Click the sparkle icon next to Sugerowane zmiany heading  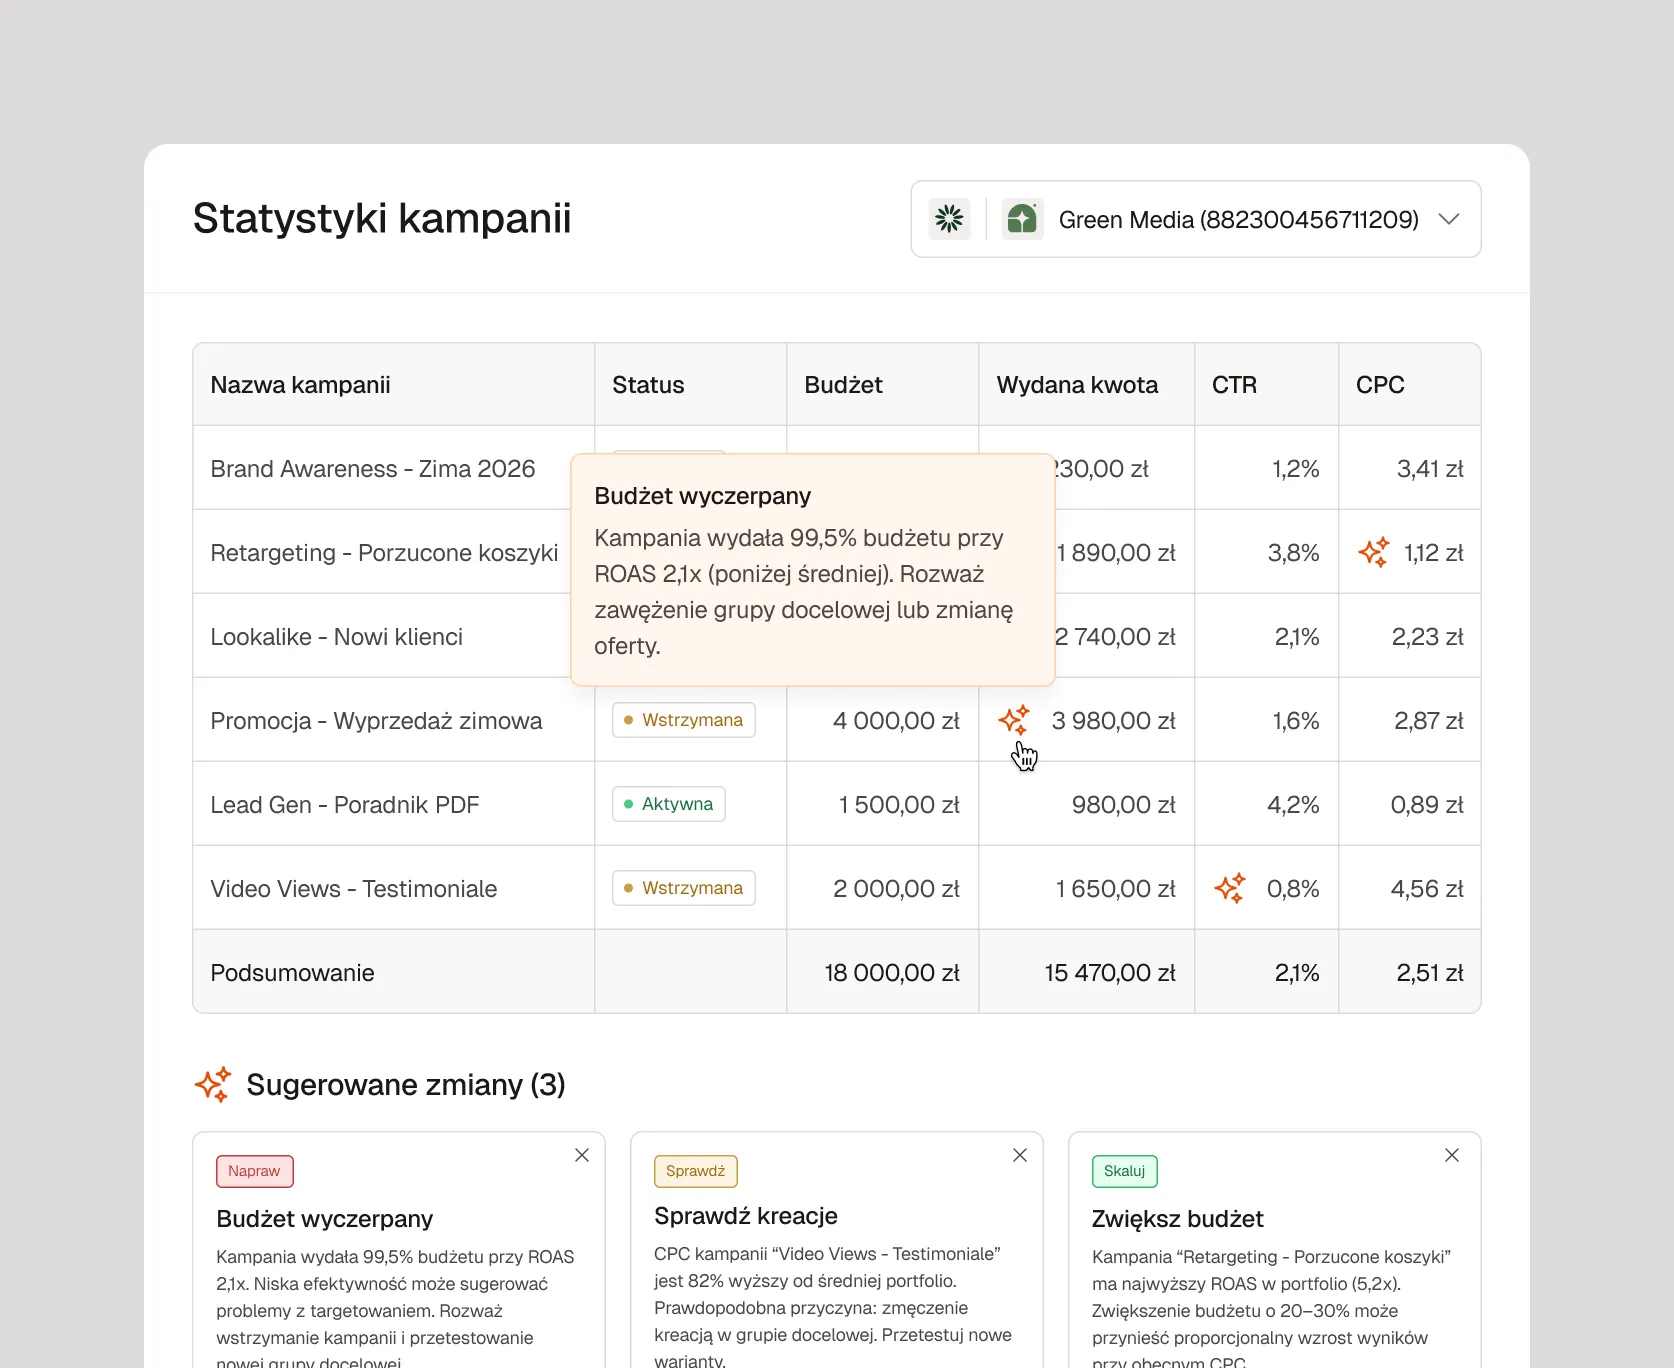click(x=212, y=1084)
